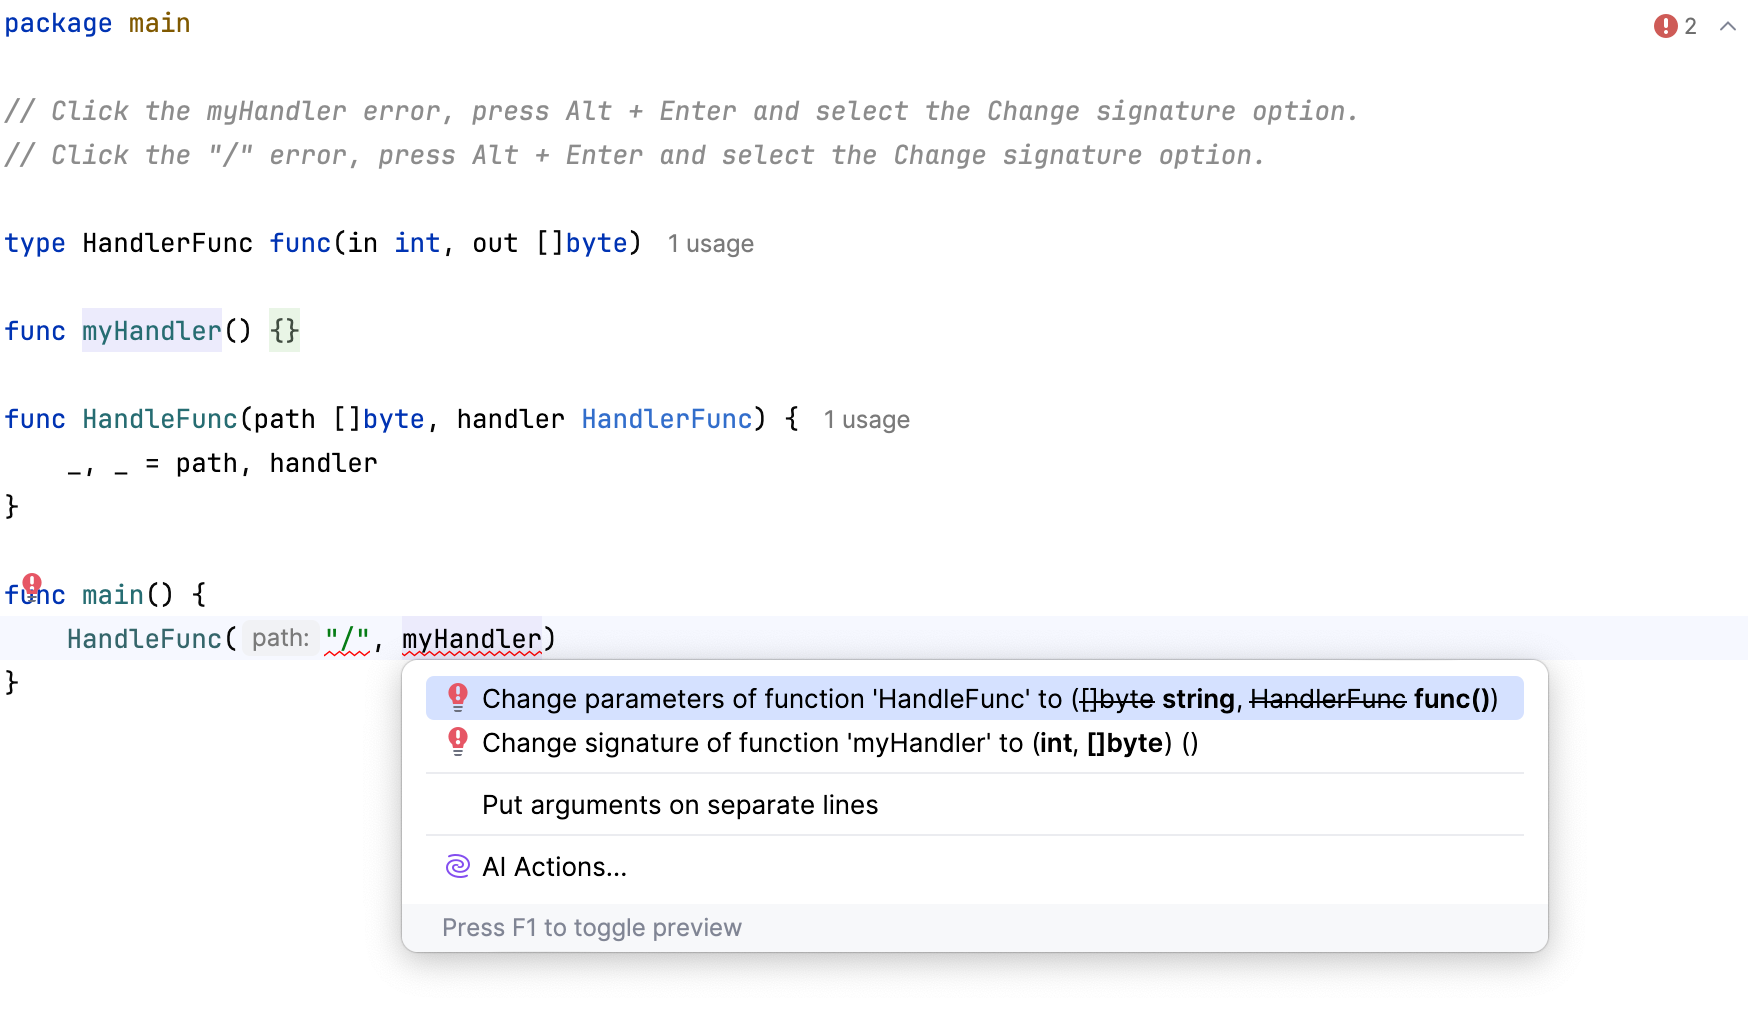The width and height of the screenshot is (1748, 1016).
Task: Collapse the inspection widget using the top-right chevron
Action: coord(1727,27)
